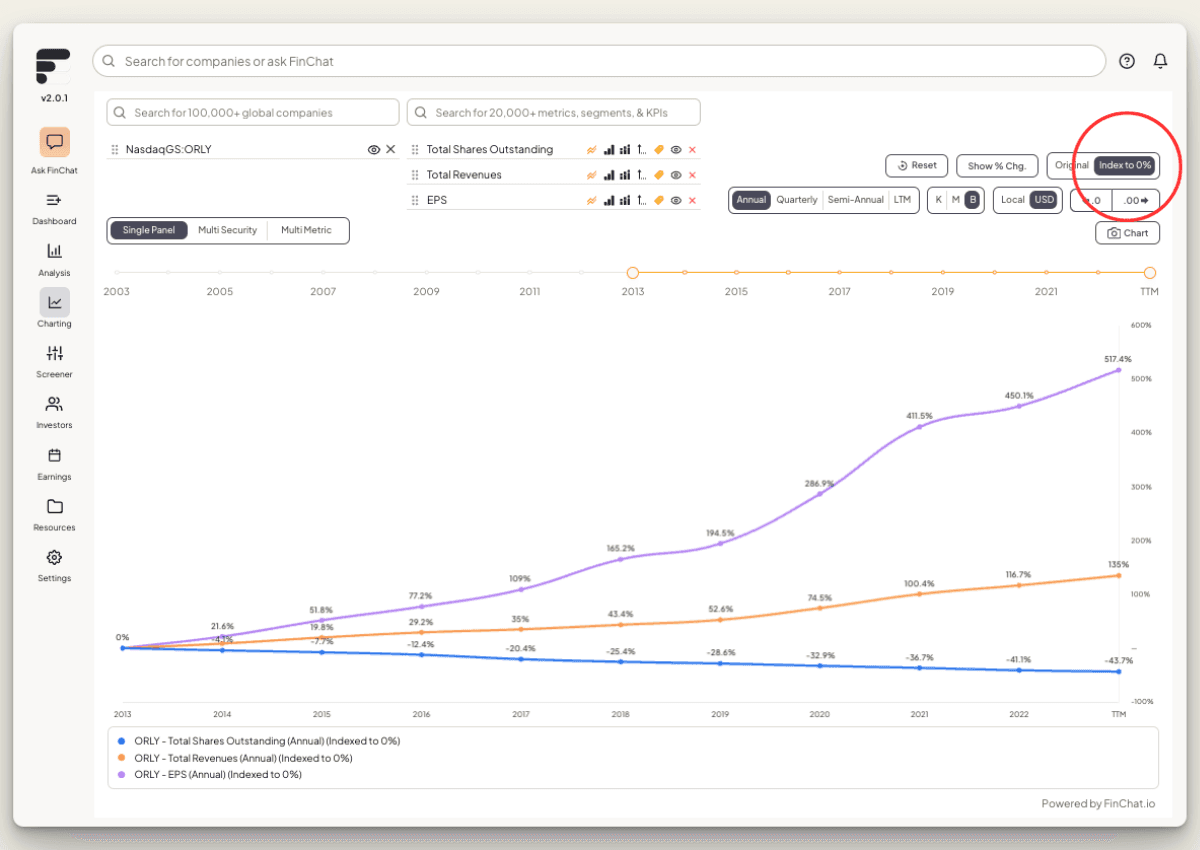The height and width of the screenshot is (850, 1200).
Task: Set EPS to bar chart type
Action: [x=609, y=200]
